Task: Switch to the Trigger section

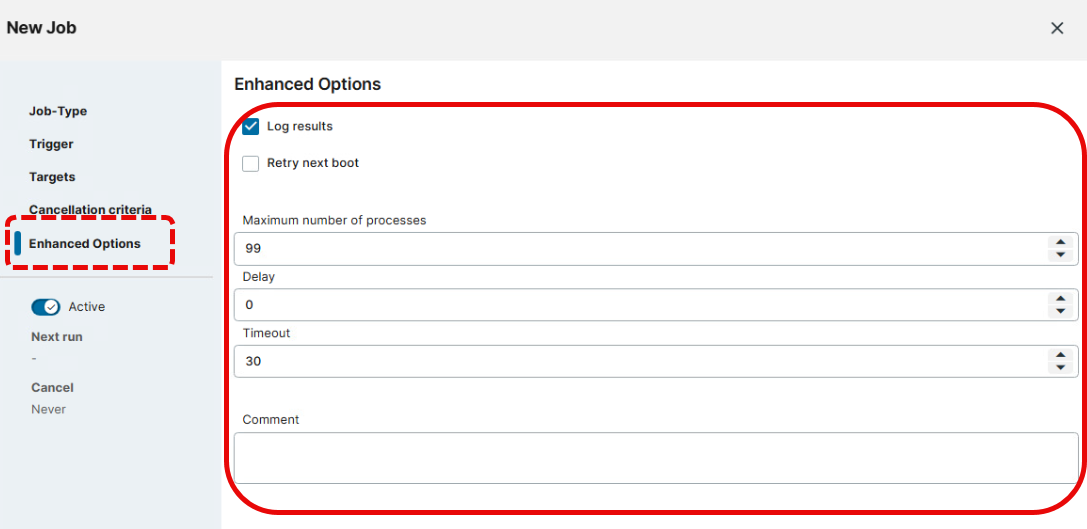Action: 51,144
